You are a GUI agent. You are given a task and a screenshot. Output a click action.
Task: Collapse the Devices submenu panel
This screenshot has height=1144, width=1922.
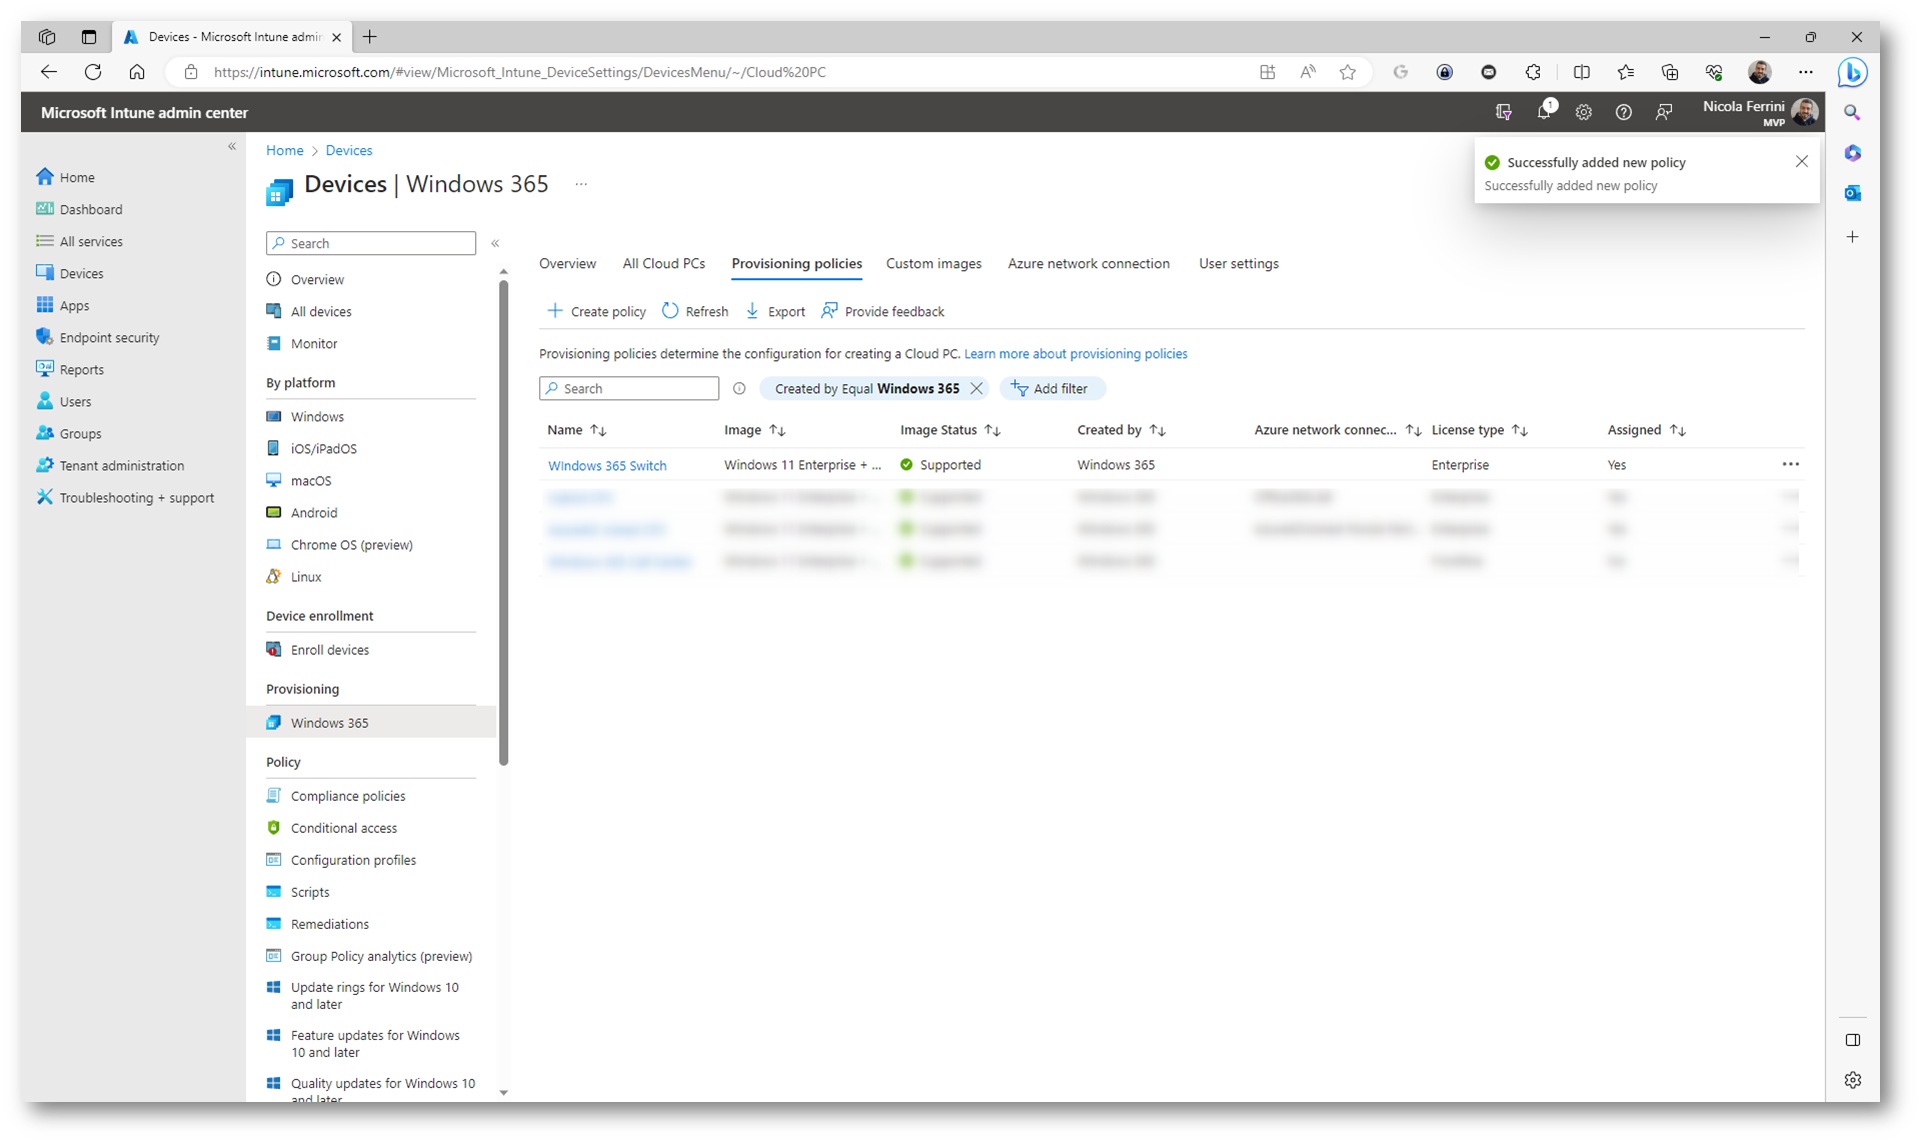tap(495, 243)
